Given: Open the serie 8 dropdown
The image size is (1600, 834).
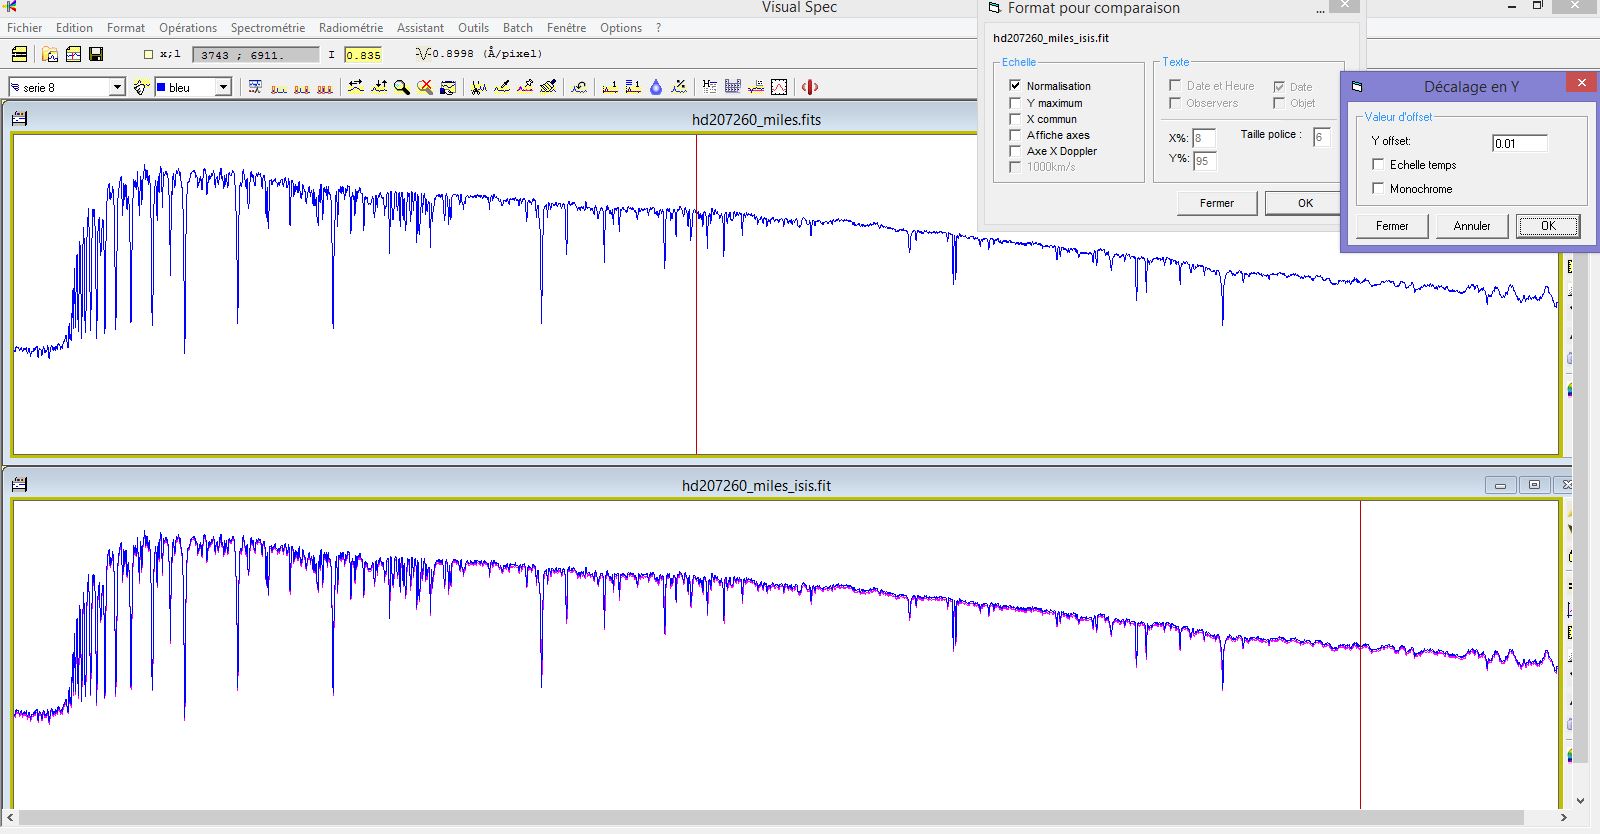Looking at the screenshot, I should [116, 88].
